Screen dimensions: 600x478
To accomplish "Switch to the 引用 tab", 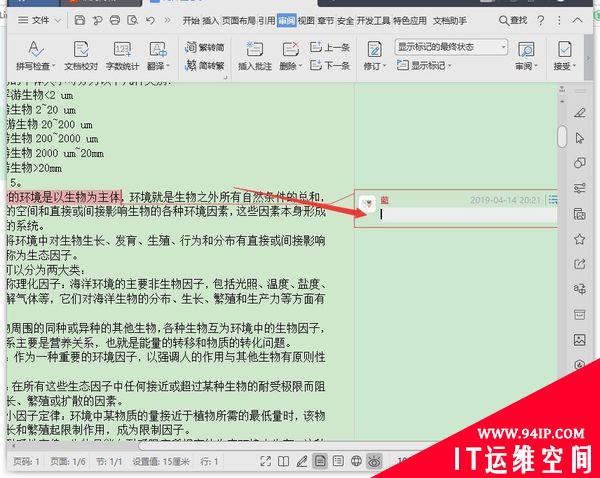I will pos(266,21).
